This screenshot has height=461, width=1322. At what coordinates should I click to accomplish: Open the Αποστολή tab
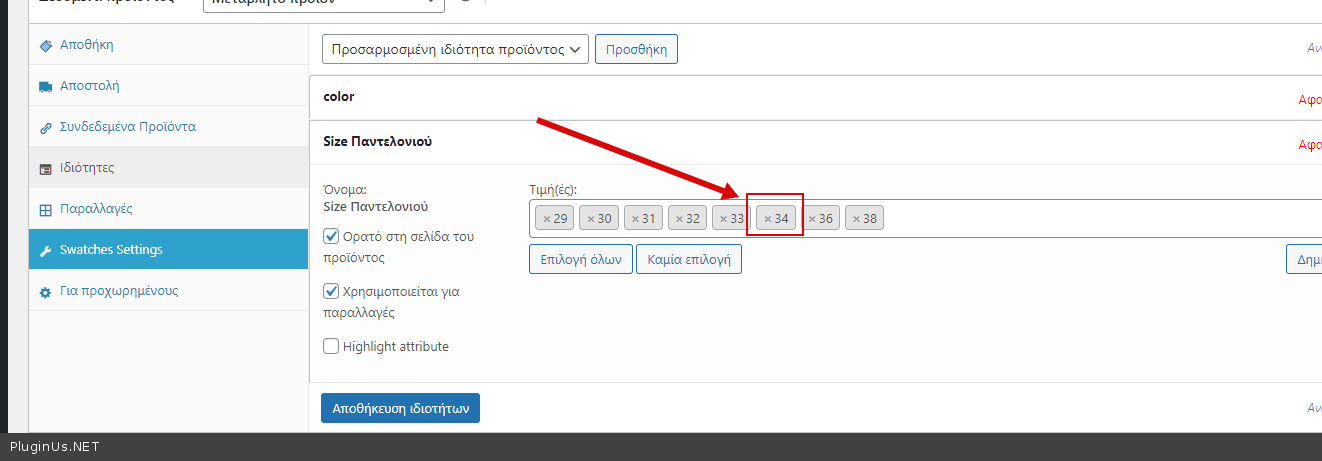[168, 86]
